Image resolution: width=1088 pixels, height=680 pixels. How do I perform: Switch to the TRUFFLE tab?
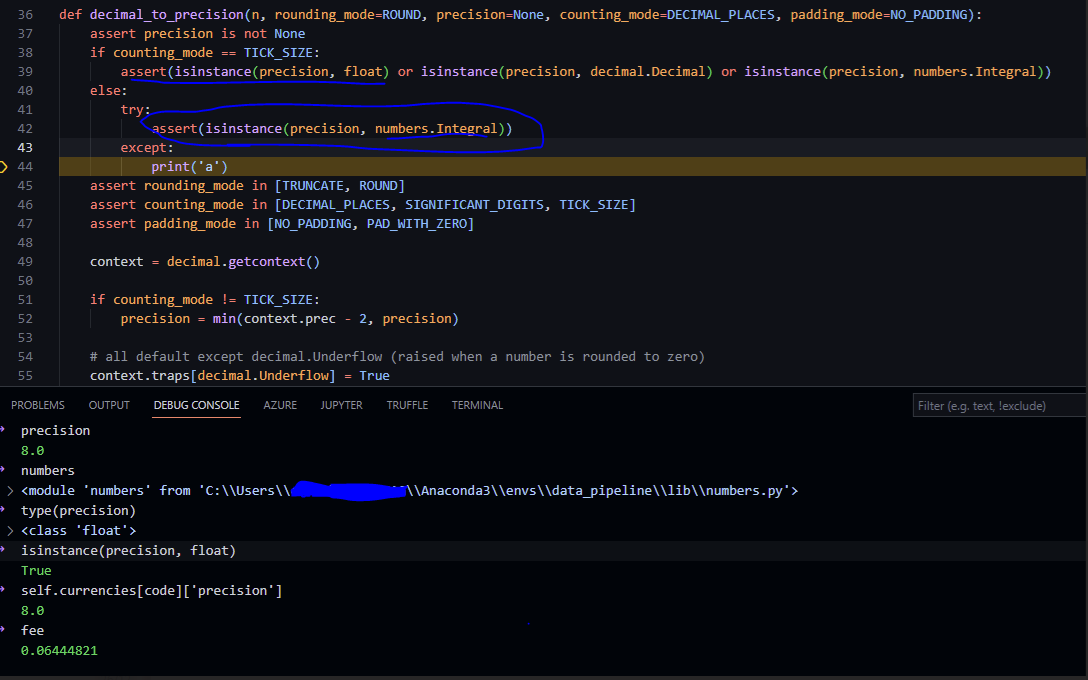[x=407, y=405]
